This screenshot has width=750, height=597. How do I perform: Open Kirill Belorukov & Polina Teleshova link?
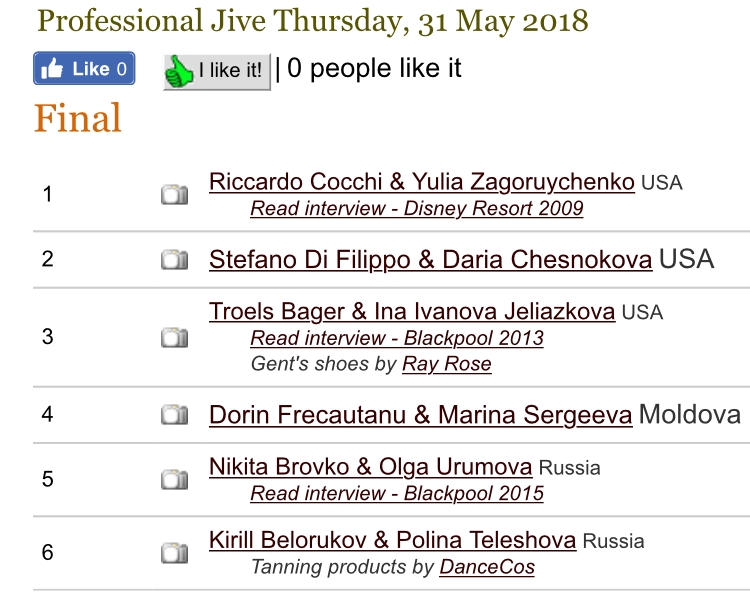coord(393,540)
